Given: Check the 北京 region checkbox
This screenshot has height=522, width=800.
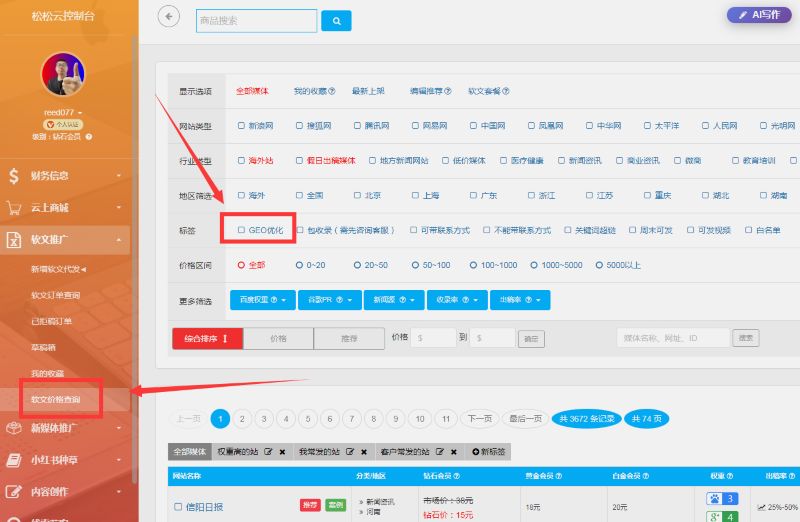Looking at the screenshot, I should (357, 195).
